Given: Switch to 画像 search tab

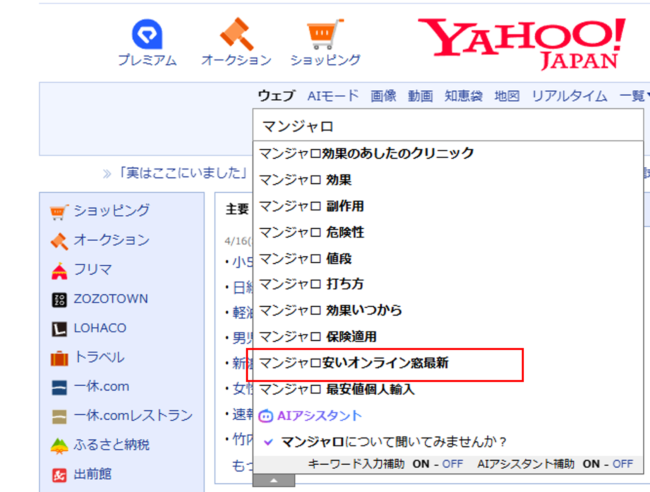Looking at the screenshot, I should [383, 96].
